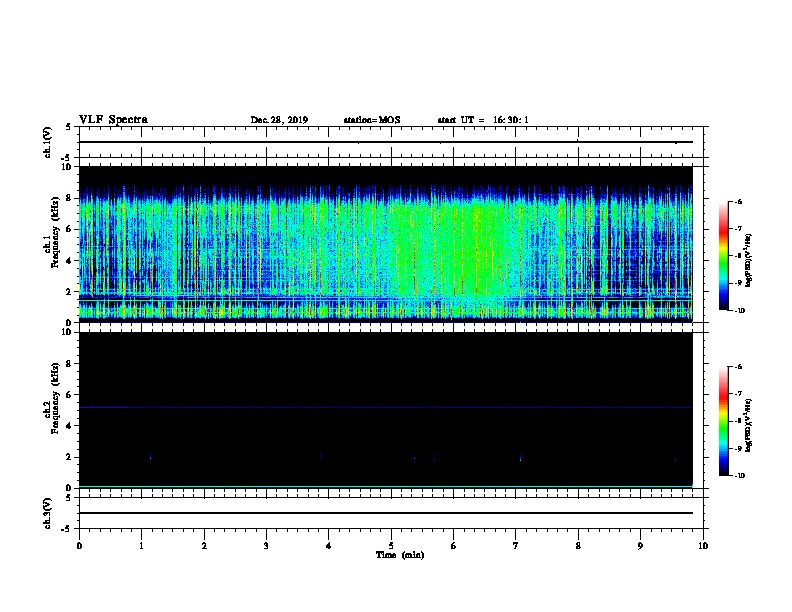Screen dimensions: 792x612
Task: Select the log(PSD) label beside ch.2 colorbar
Action: coord(749,425)
